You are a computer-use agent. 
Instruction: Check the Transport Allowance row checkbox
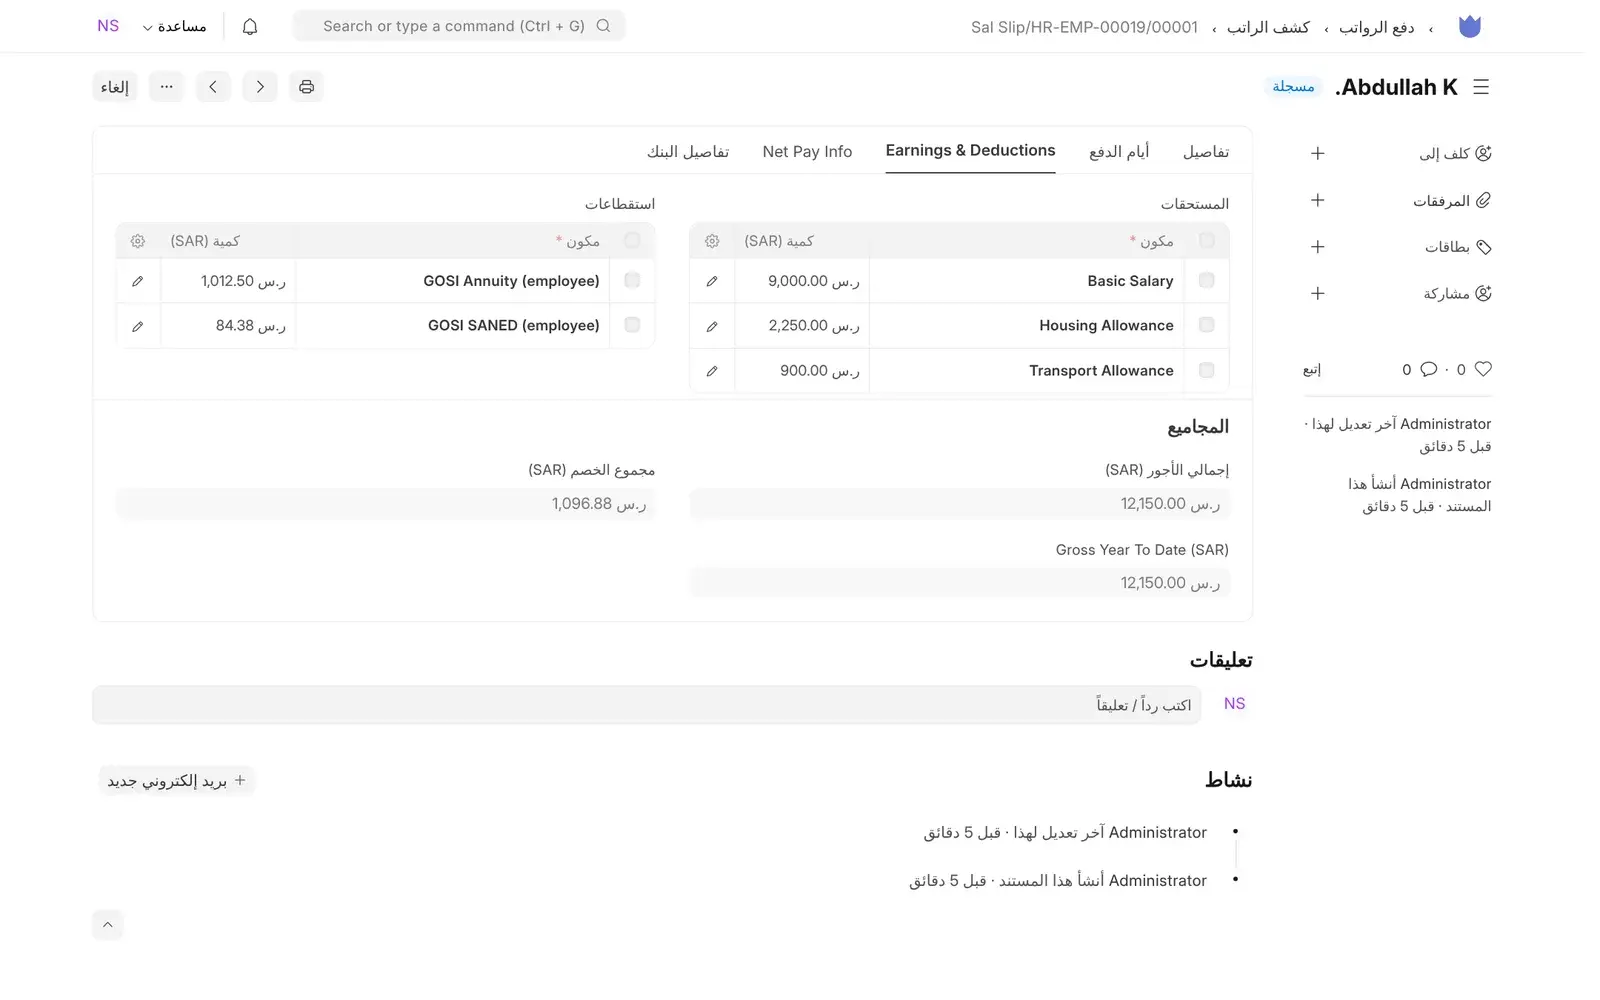point(1207,370)
